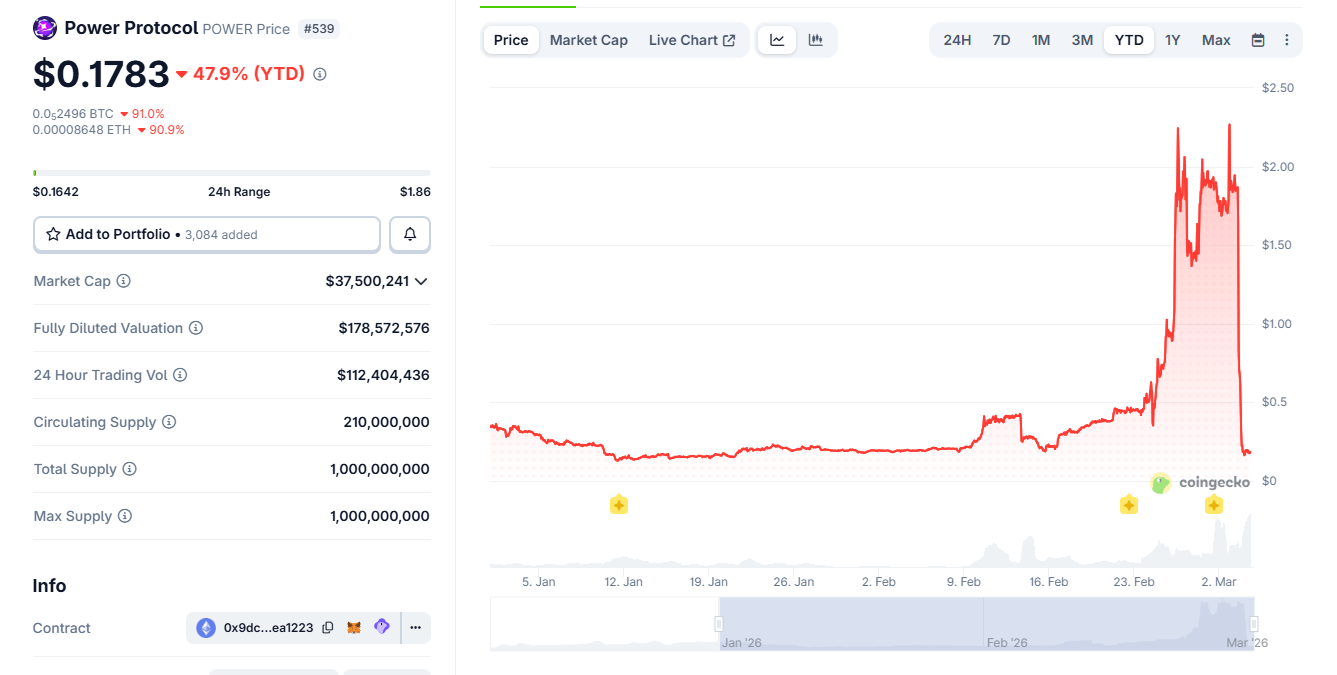Open 24 Hour Trading Vol info icon
This screenshot has height=675, width=1337.
[180, 375]
